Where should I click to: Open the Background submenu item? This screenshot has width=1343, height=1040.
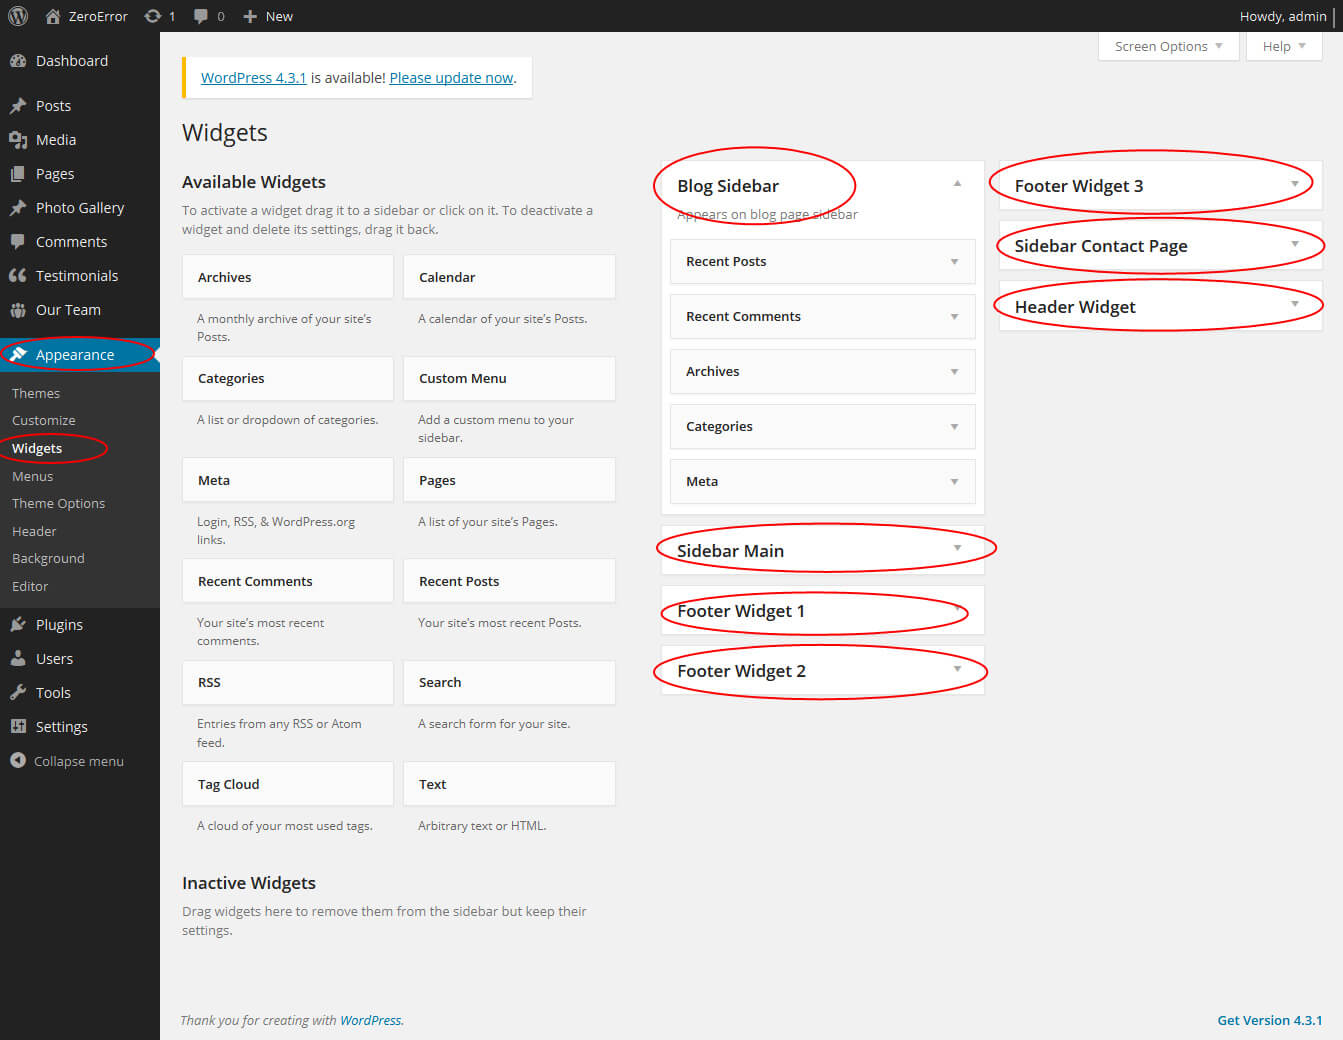click(x=48, y=558)
